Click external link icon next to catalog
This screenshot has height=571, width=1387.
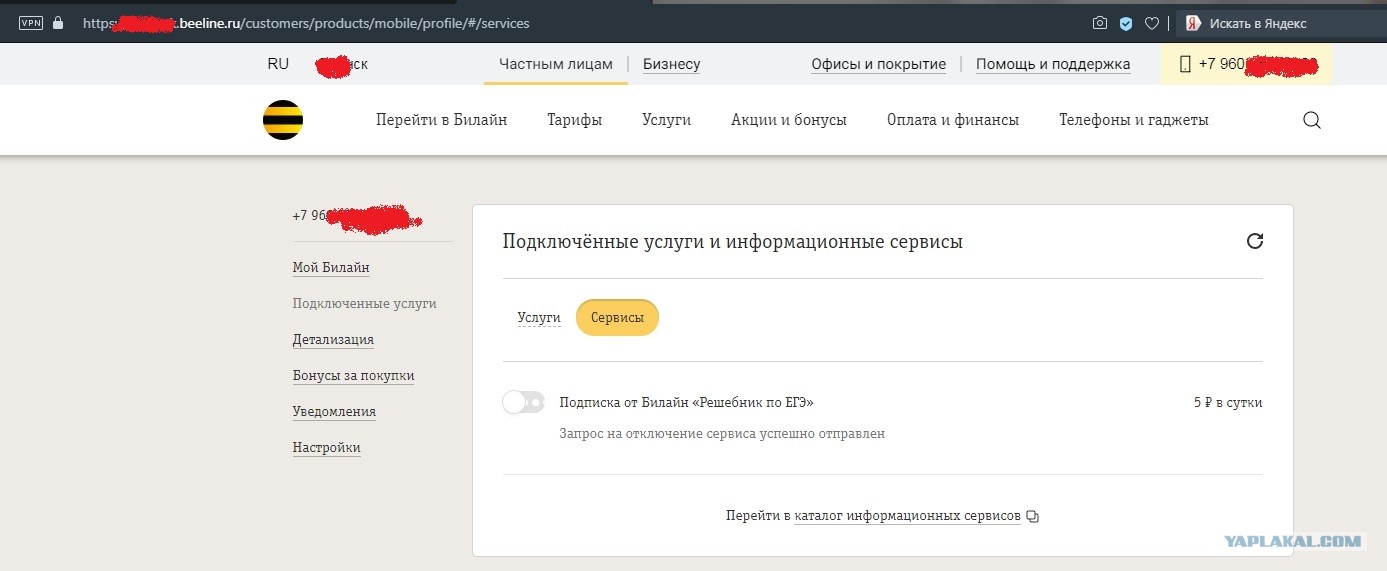coord(1033,517)
